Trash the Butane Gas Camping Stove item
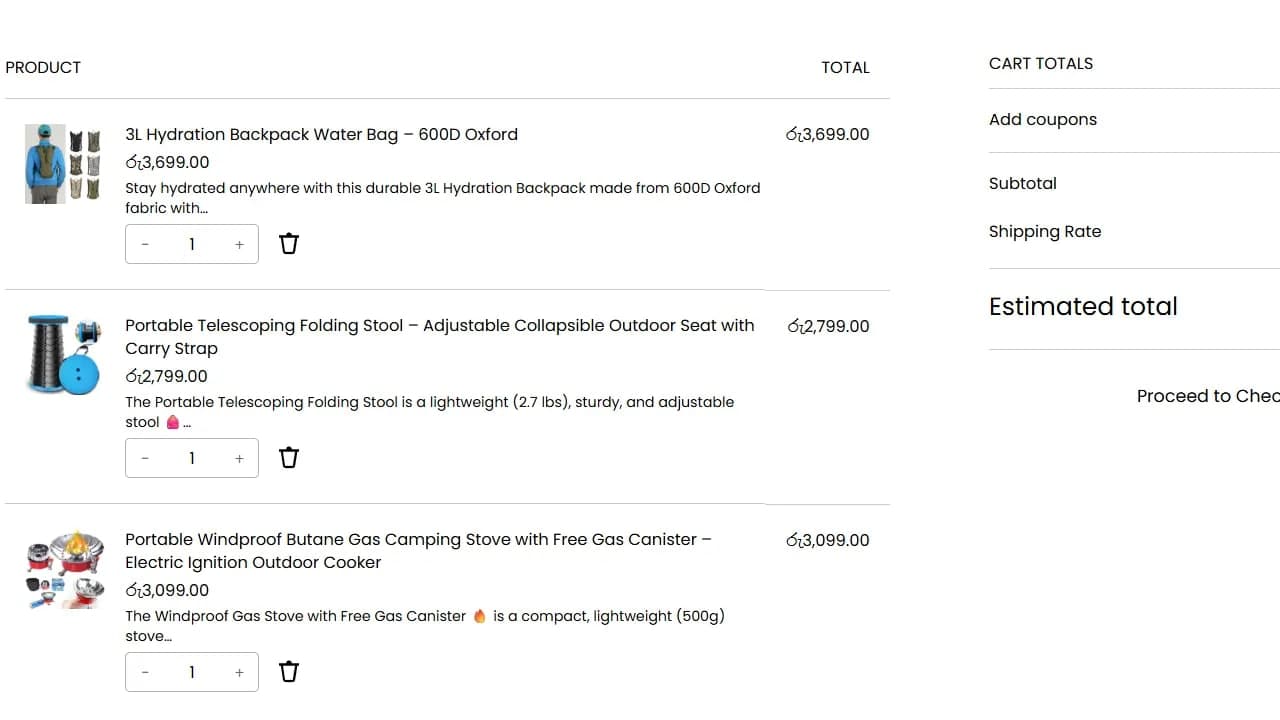Screen dimensions: 1280x720 coord(289,672)
